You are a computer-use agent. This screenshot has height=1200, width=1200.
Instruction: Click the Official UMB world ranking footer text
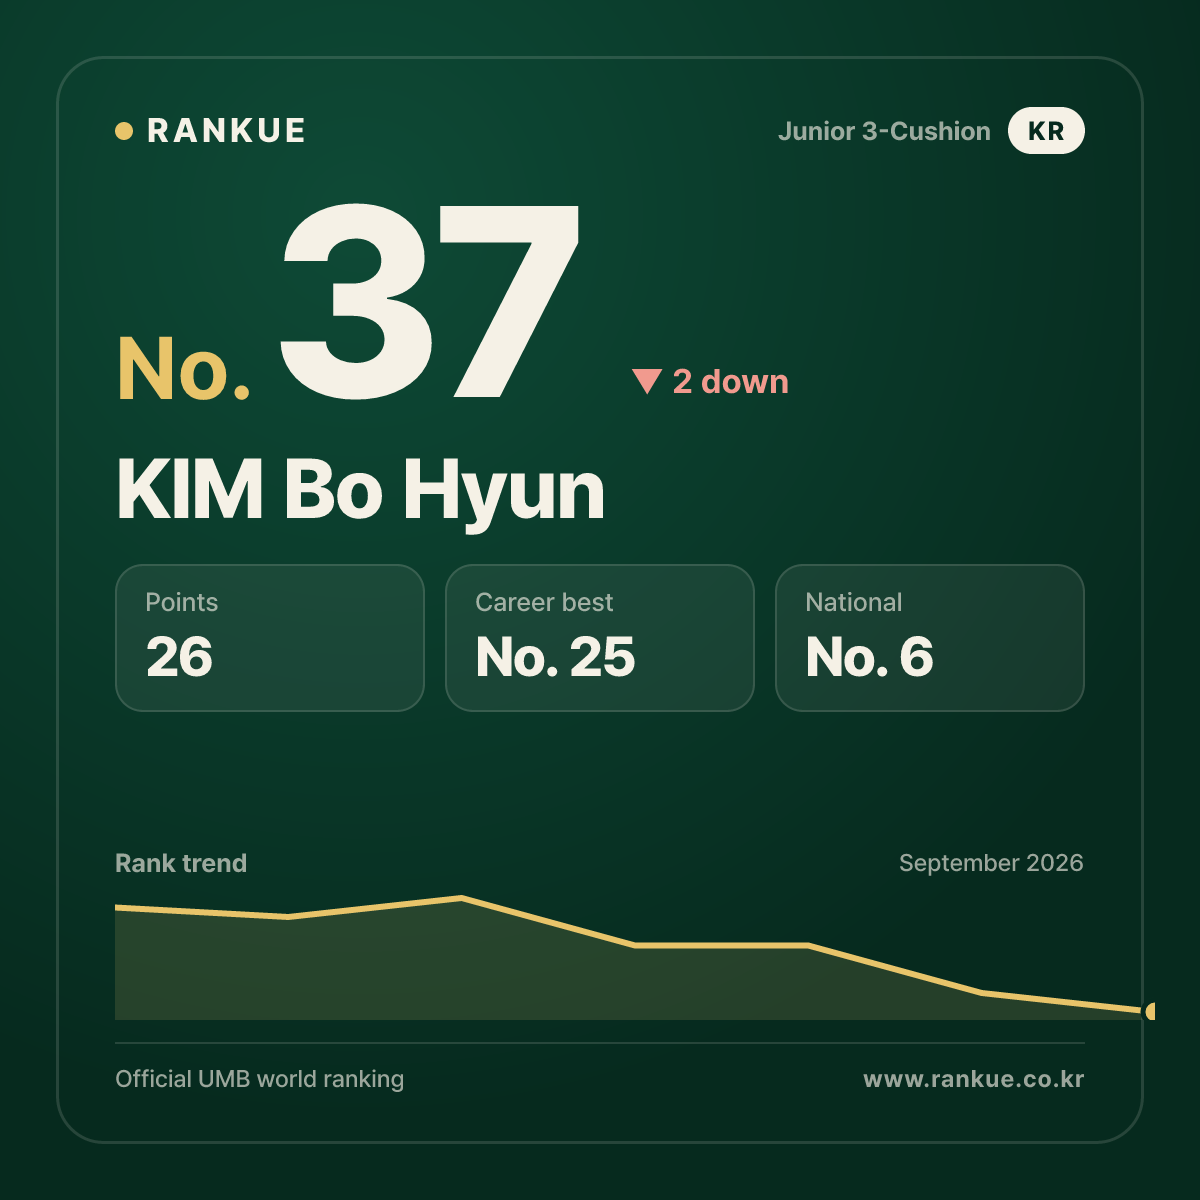(259, 1079)
